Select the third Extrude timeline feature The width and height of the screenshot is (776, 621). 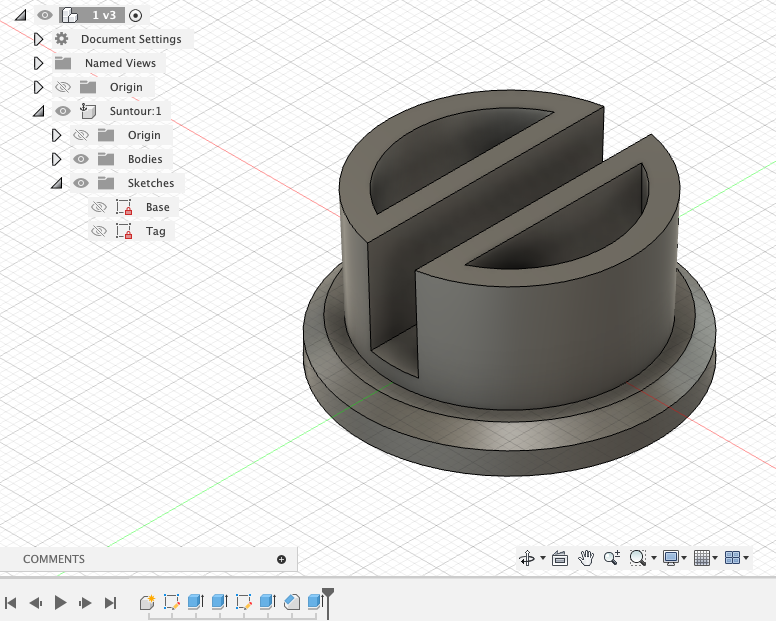(268, 602)
